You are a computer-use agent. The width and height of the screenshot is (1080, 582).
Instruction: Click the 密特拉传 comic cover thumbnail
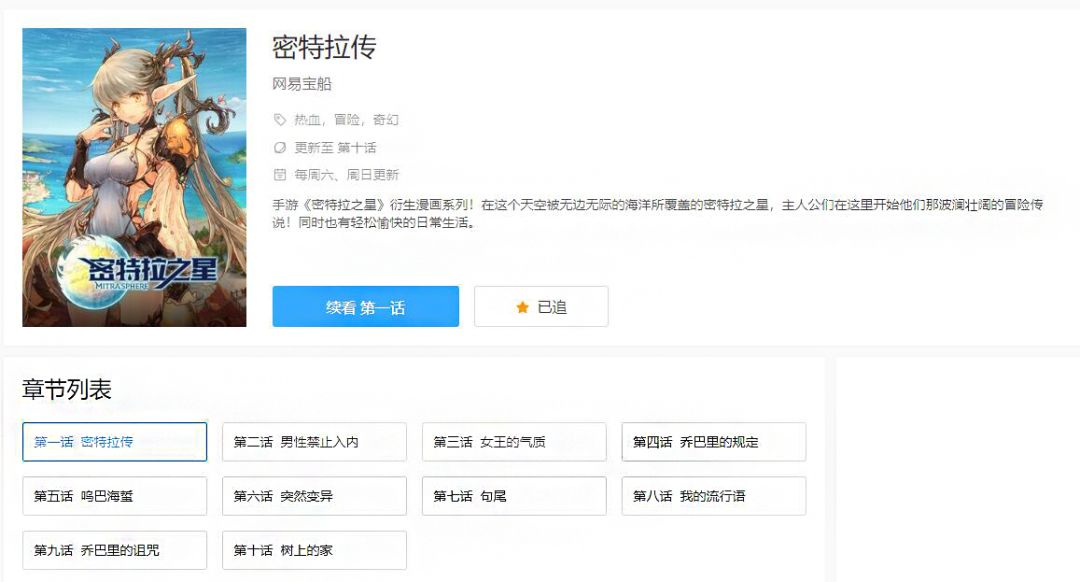(134, 177)
